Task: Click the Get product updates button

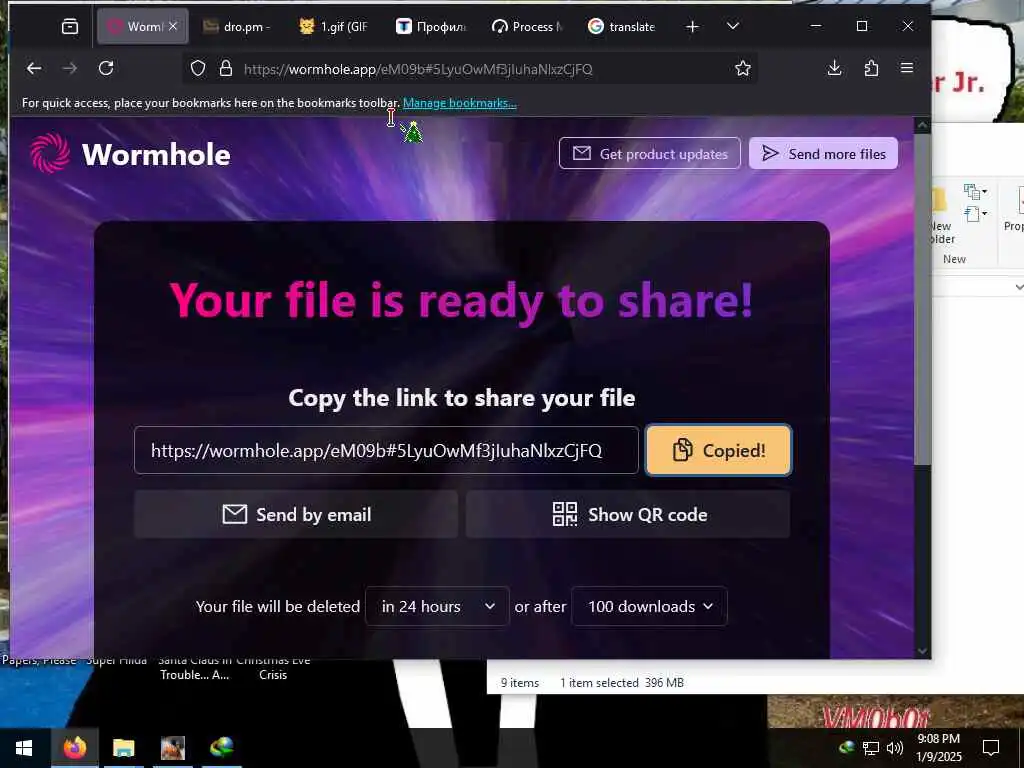Action: tap(650, 153)
